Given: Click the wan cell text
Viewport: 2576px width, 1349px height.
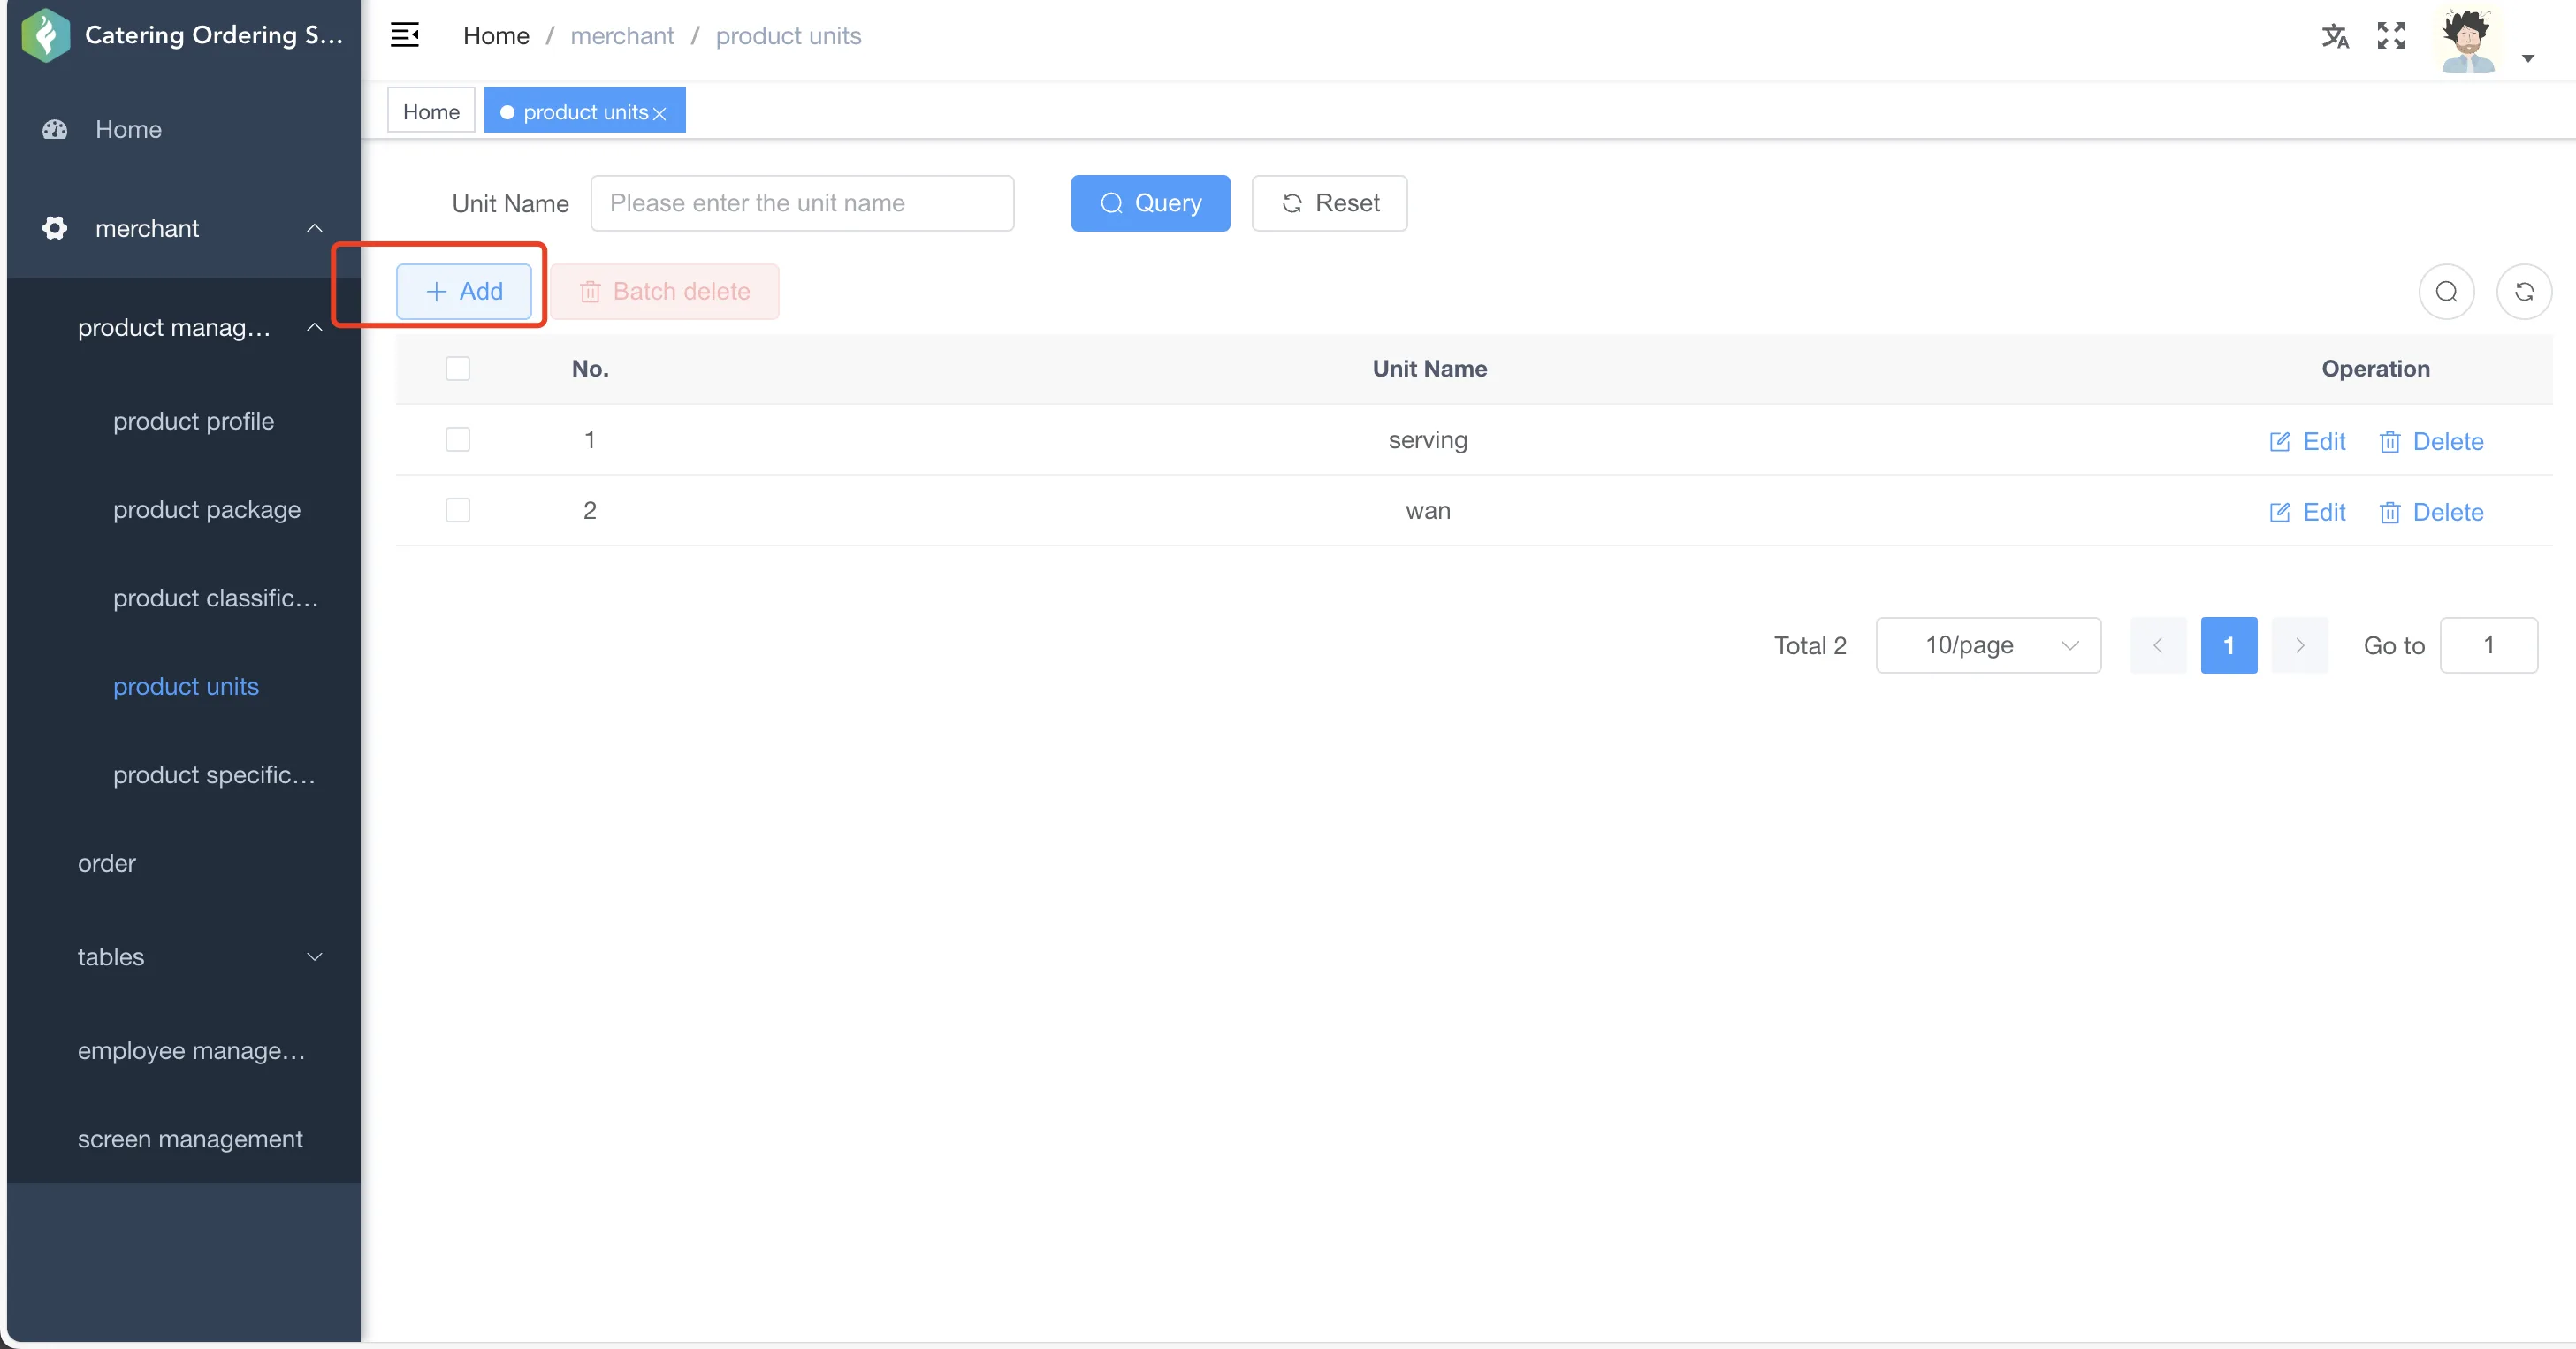Looking at the screenshot, I should 1427,511.
